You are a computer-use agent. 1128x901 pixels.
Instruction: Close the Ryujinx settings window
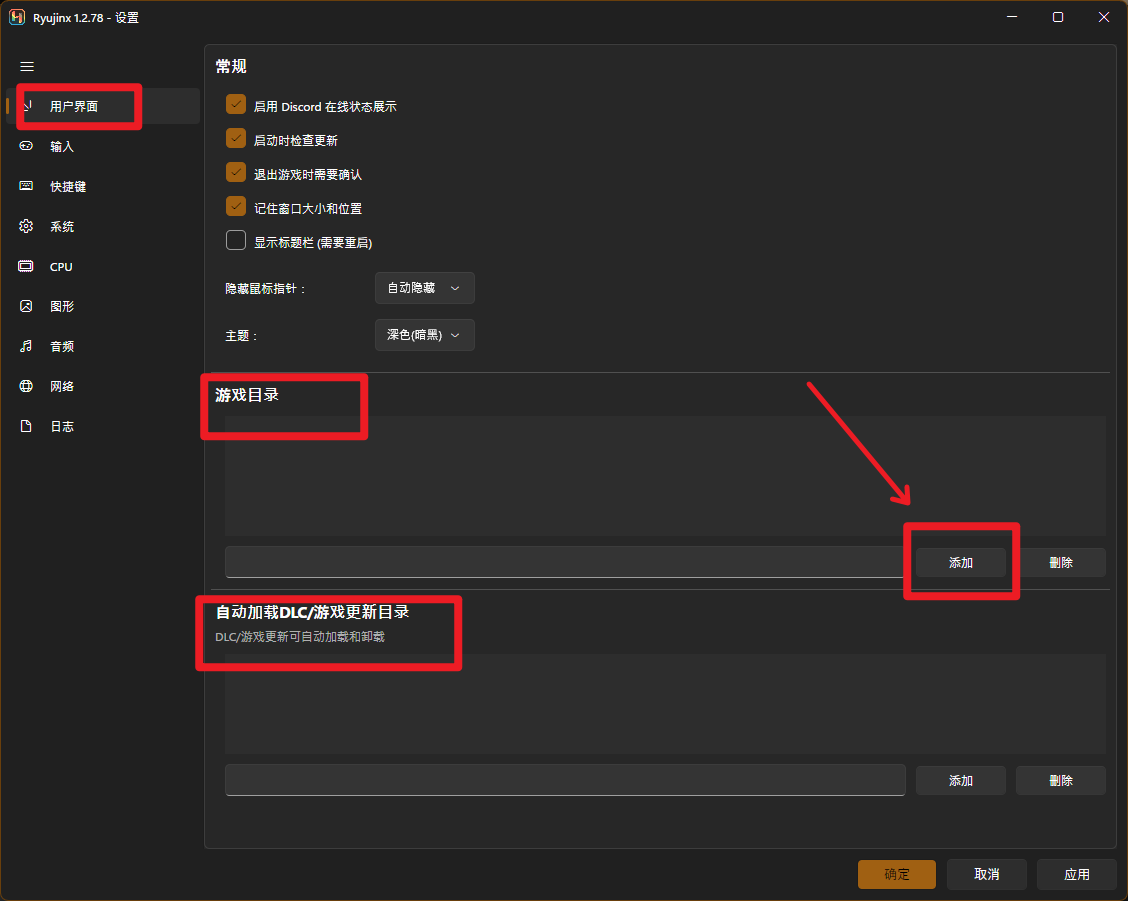tap(1104, 17)
